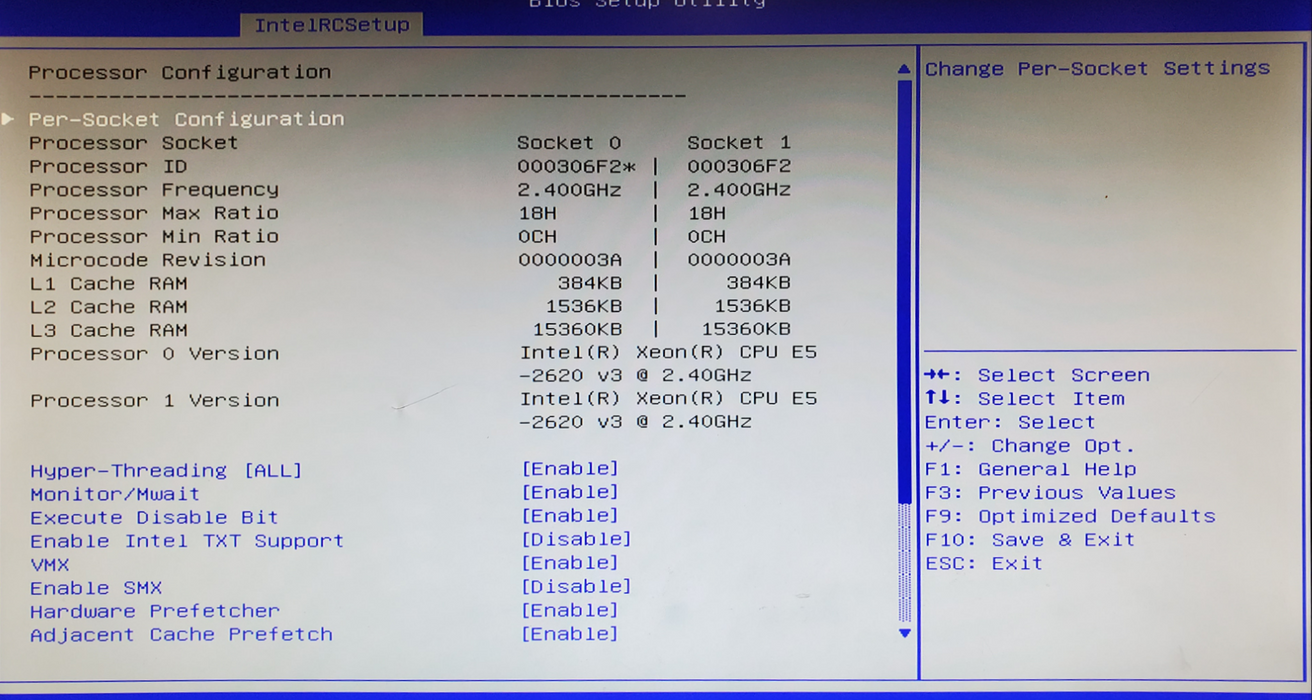Change Enable SMX [Disable] value
Viewport: 1312px width, 700px height.
coord(577,586)
